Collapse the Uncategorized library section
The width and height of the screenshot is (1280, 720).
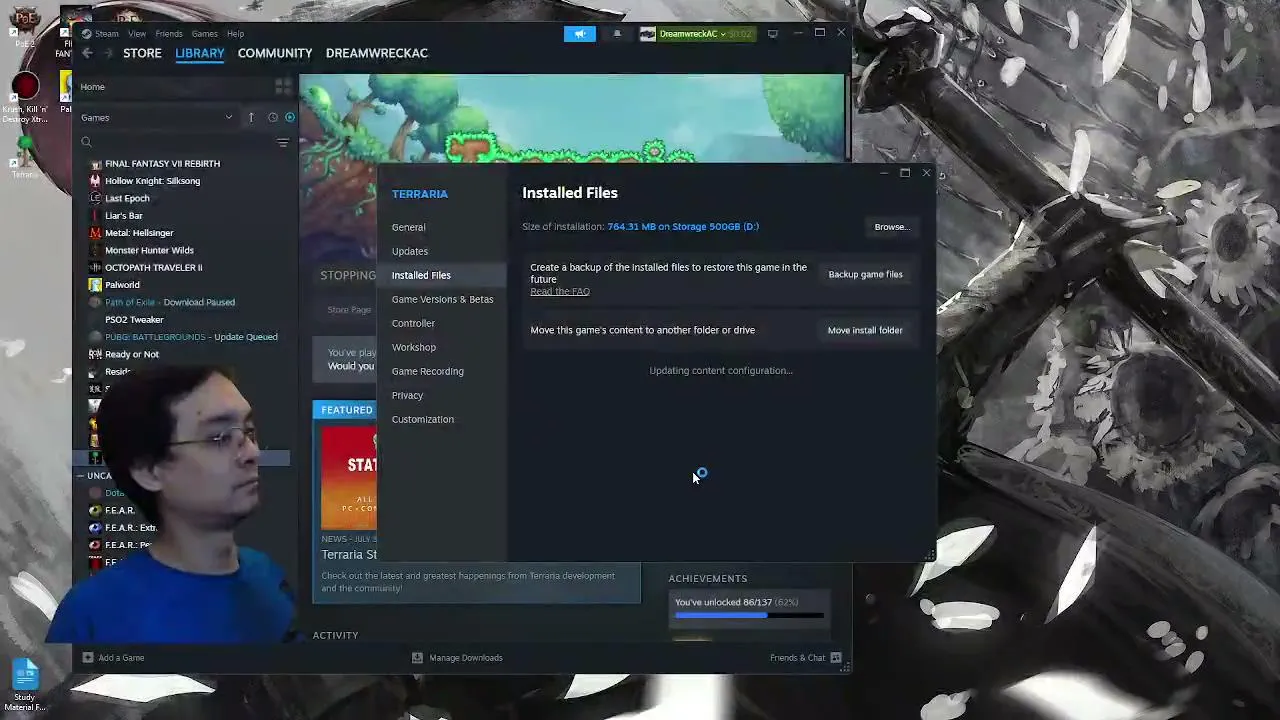80,476
